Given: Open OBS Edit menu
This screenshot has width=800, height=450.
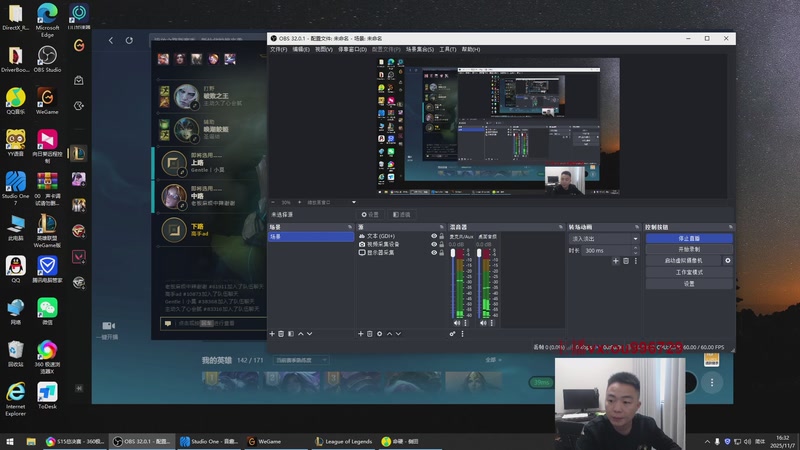Looking at the screenshot, I should click(301, 49).
